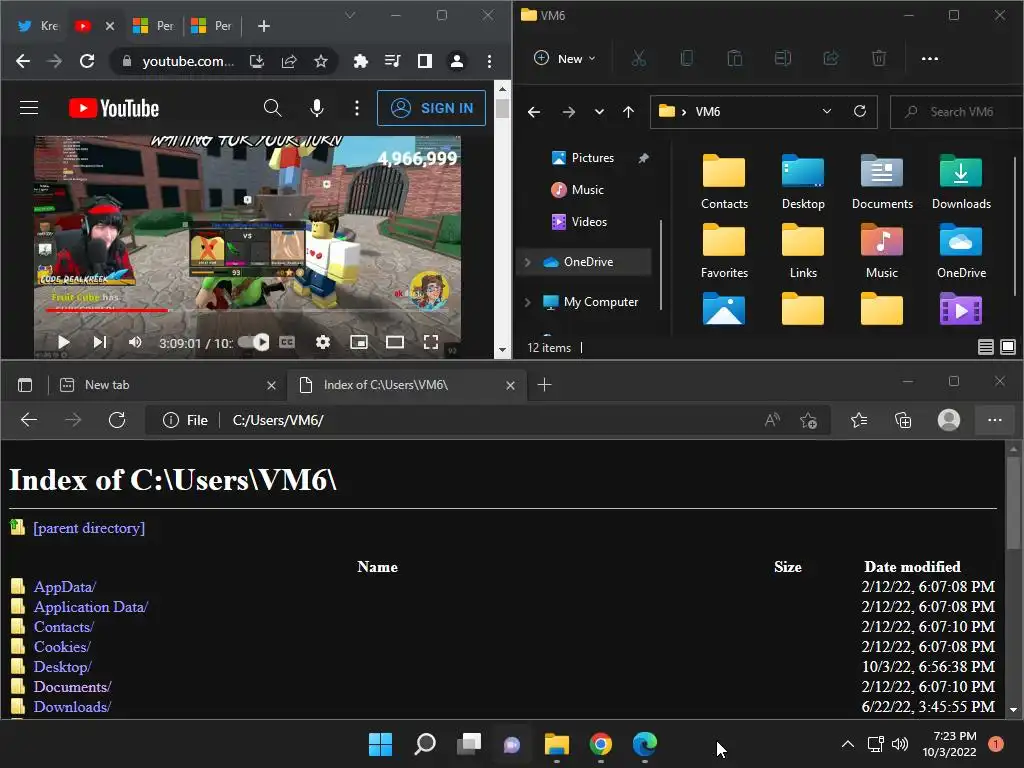Skip to next video in YouTube player
Image resolution: width=1024 pixels, height=768 pixels.
[100, 342]
